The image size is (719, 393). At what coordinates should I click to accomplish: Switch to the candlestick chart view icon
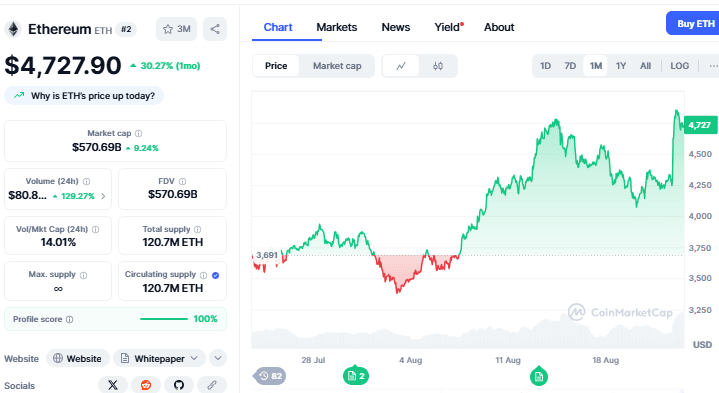[x=438, y=66]
